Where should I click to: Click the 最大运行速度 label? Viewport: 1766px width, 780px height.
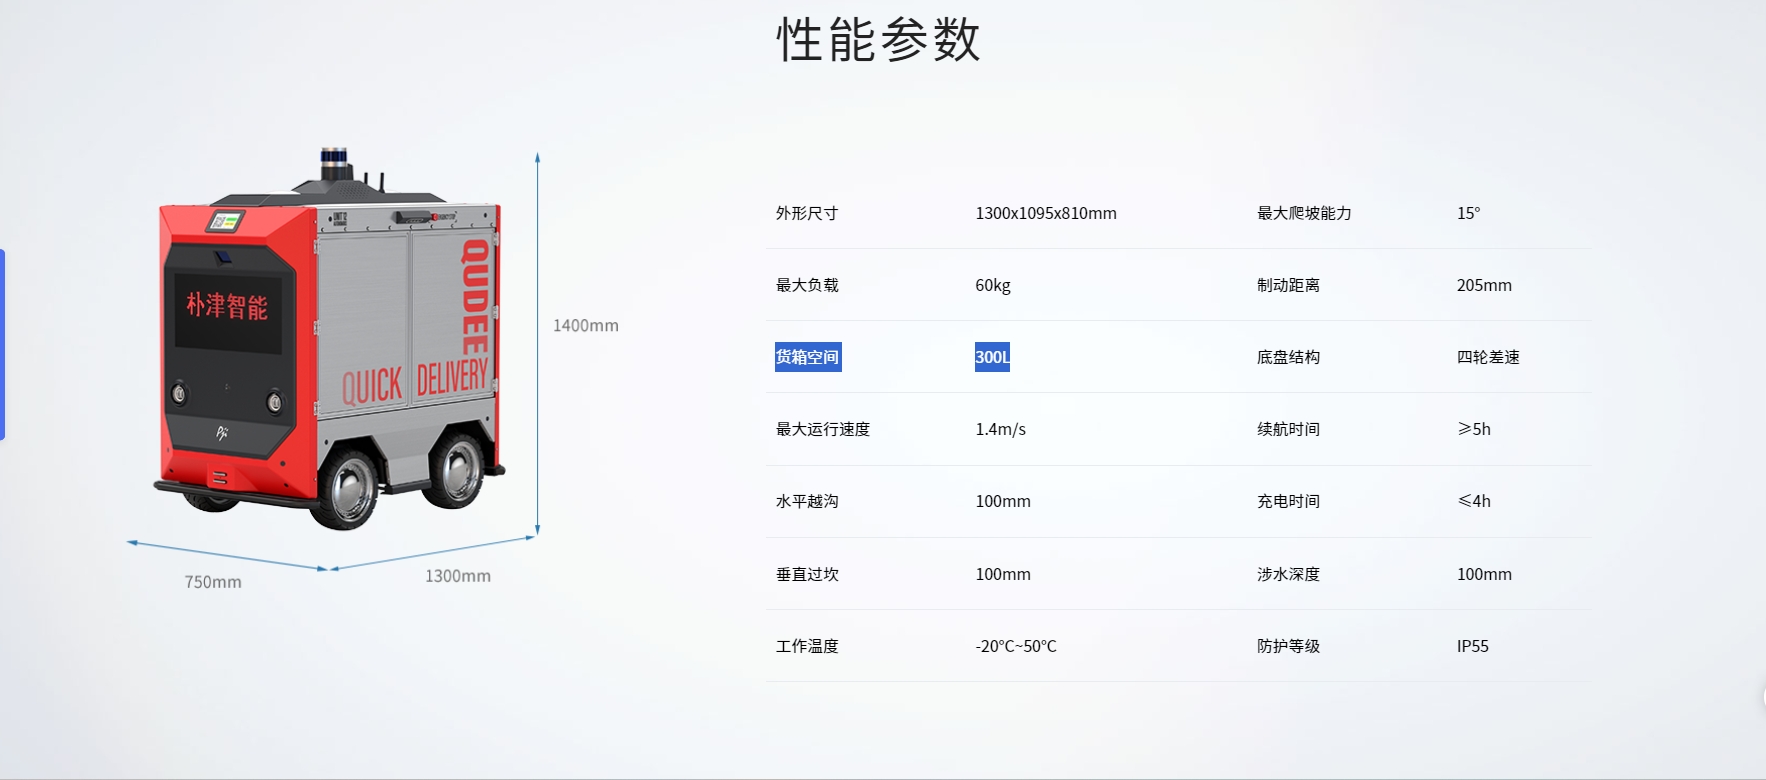(822, 429)
